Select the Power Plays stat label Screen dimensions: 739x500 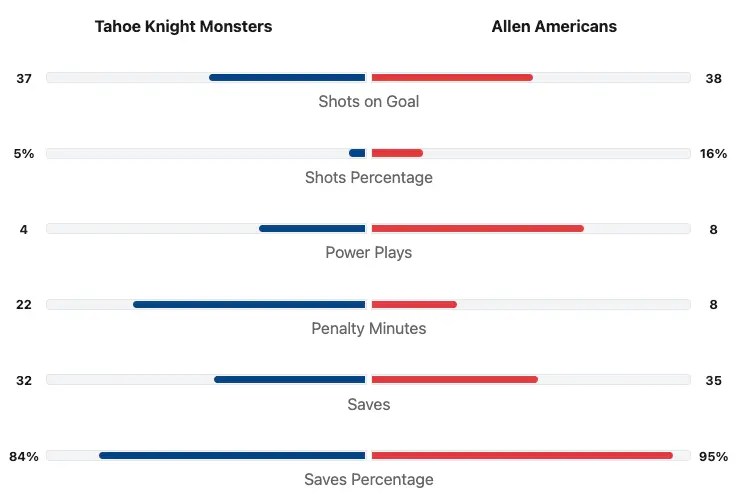pyautogui.click(x=369, y=253)
